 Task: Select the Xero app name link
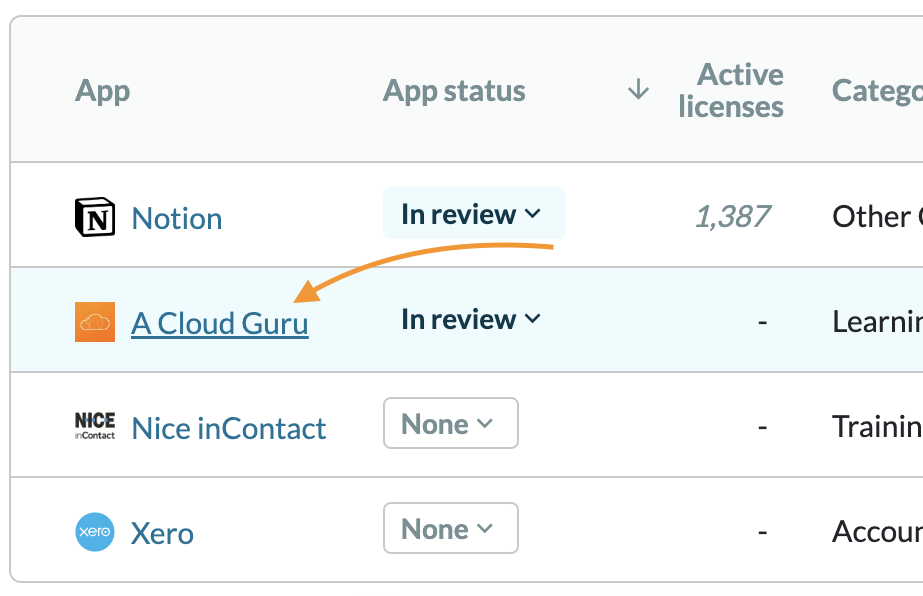click(x=162, y=534)
